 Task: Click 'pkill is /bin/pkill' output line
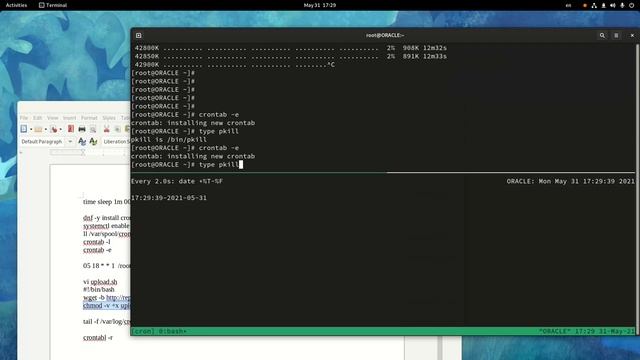point(169,140)
